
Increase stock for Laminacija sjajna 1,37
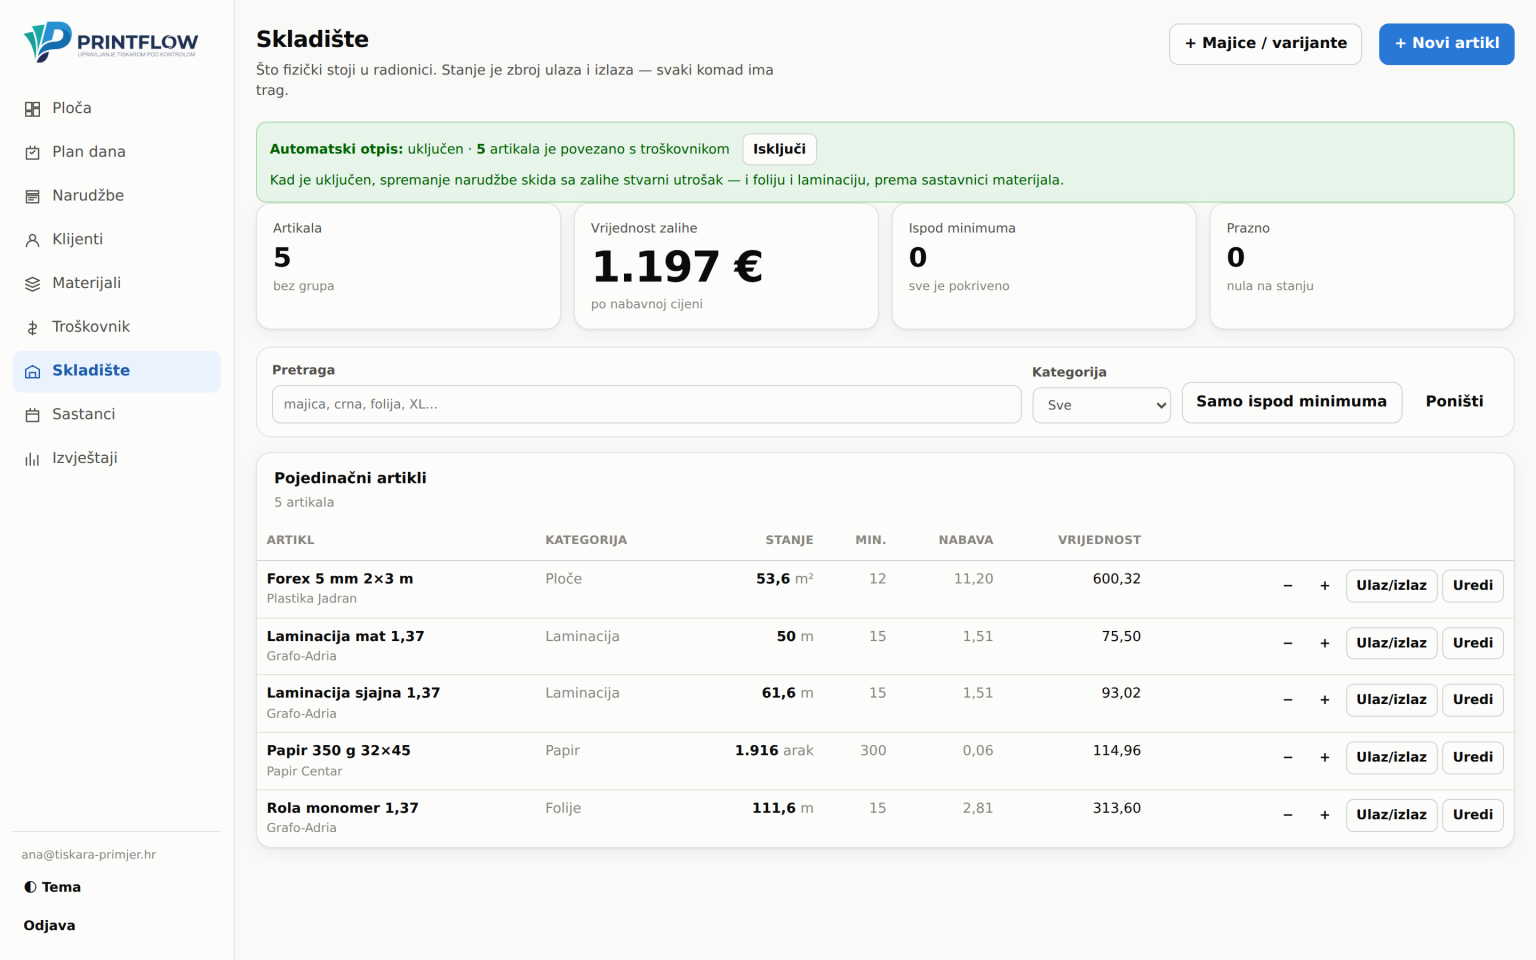tap(1325, 700)
